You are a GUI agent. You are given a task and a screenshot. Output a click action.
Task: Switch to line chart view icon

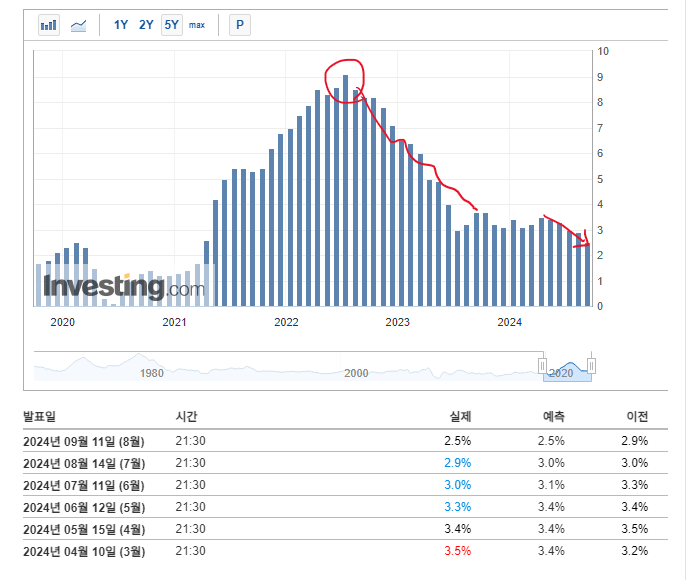pyautogui.click(x=78, y=25)
